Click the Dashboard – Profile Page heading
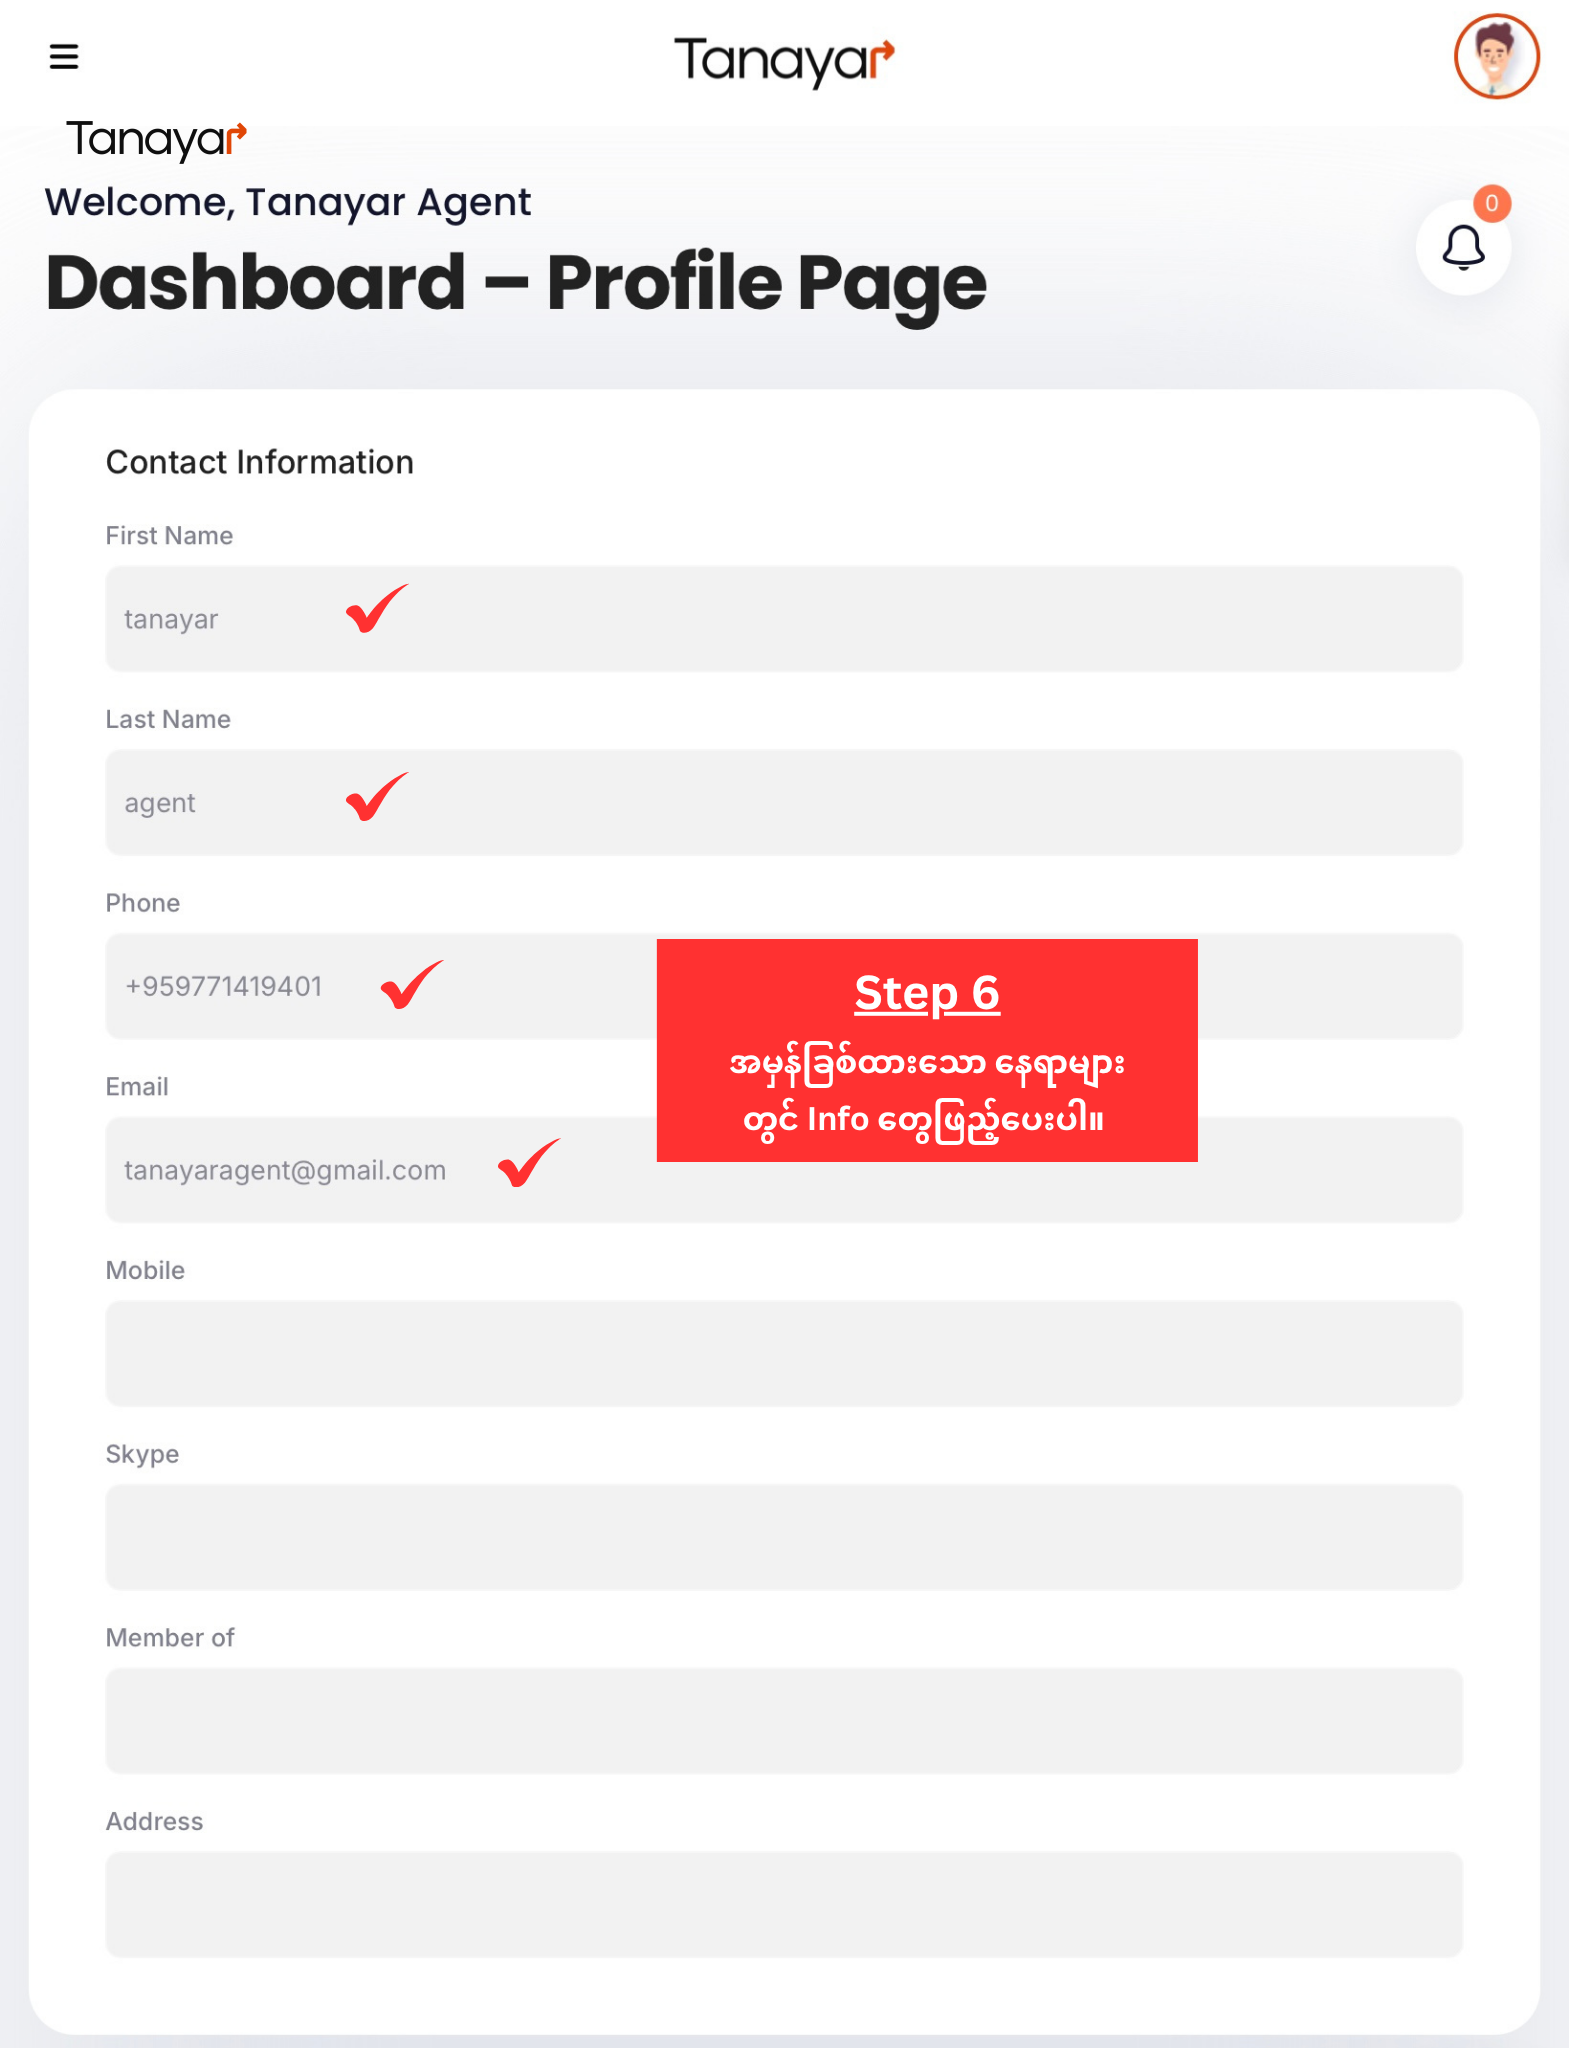 [516, 283]
